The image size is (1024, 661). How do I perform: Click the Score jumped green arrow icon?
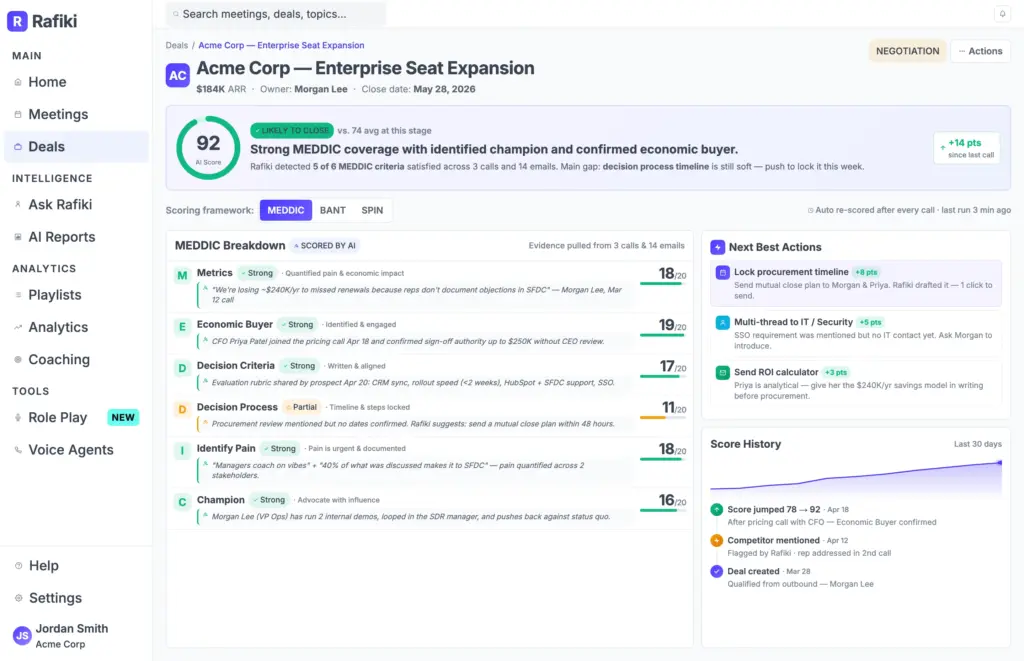(x=716, y=509)
